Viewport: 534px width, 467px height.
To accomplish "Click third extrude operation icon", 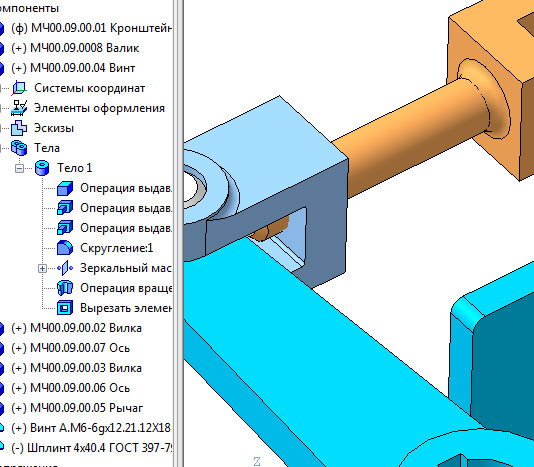I will (65, 228).
